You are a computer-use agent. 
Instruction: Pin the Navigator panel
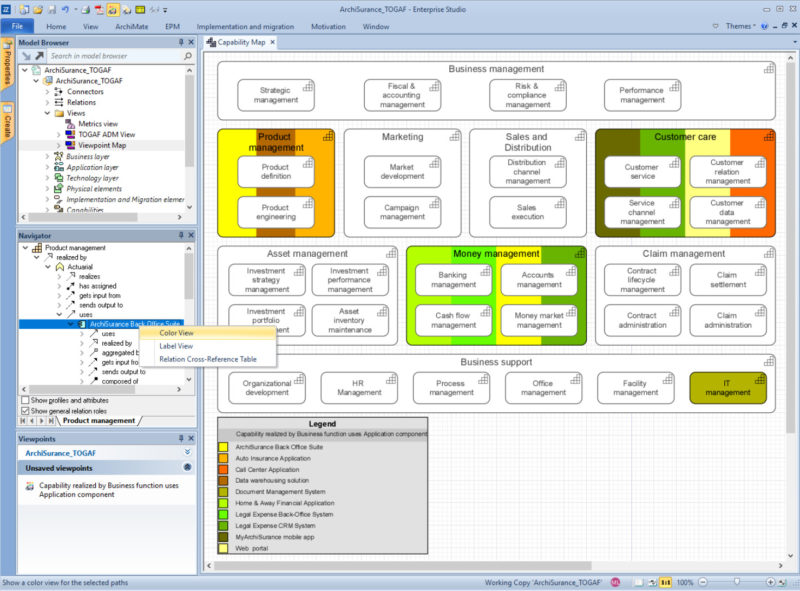[x=181, y=235]
